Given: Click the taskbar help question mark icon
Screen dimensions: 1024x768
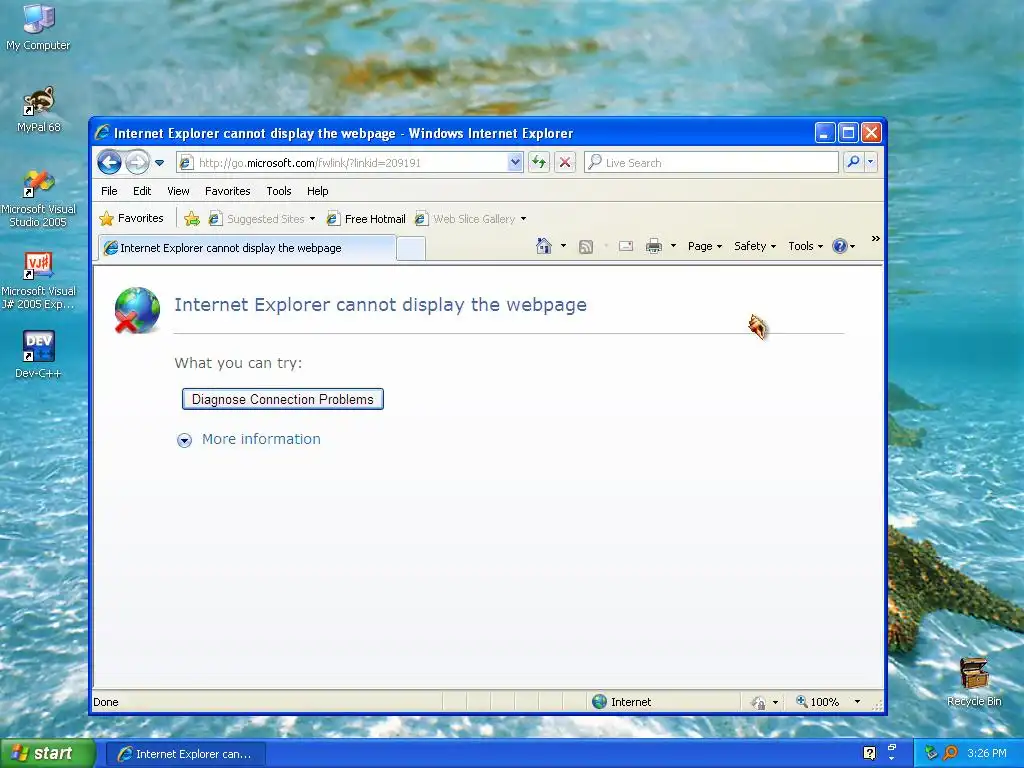Looking at the screenshot, I should click(x=869, y=753).
